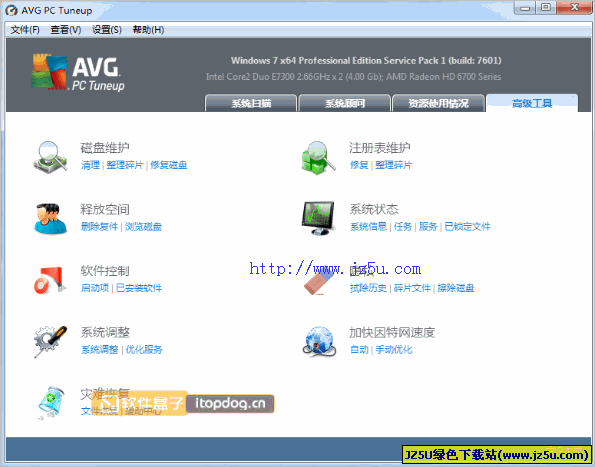The height and width of the screenshot is (467, 595).
Task: Click the 拭除历史 link
Action: tap(368, 288)
